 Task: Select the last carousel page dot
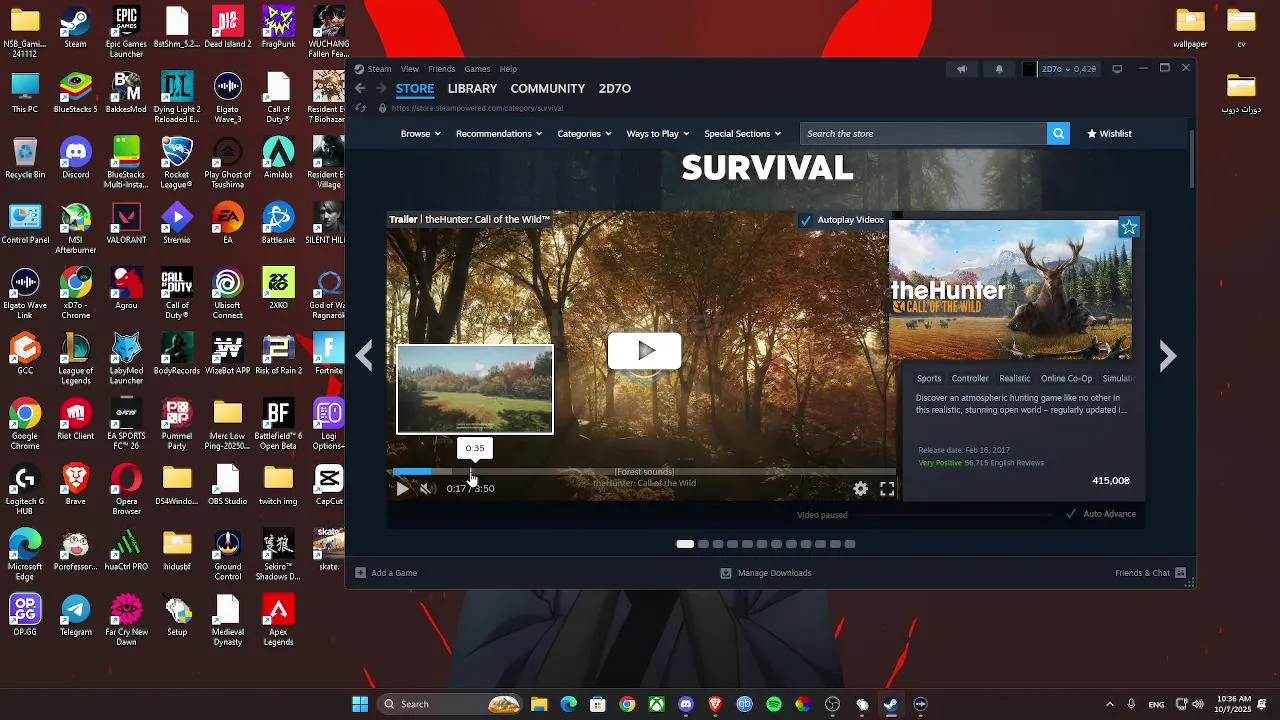click(x=850, y=544)
